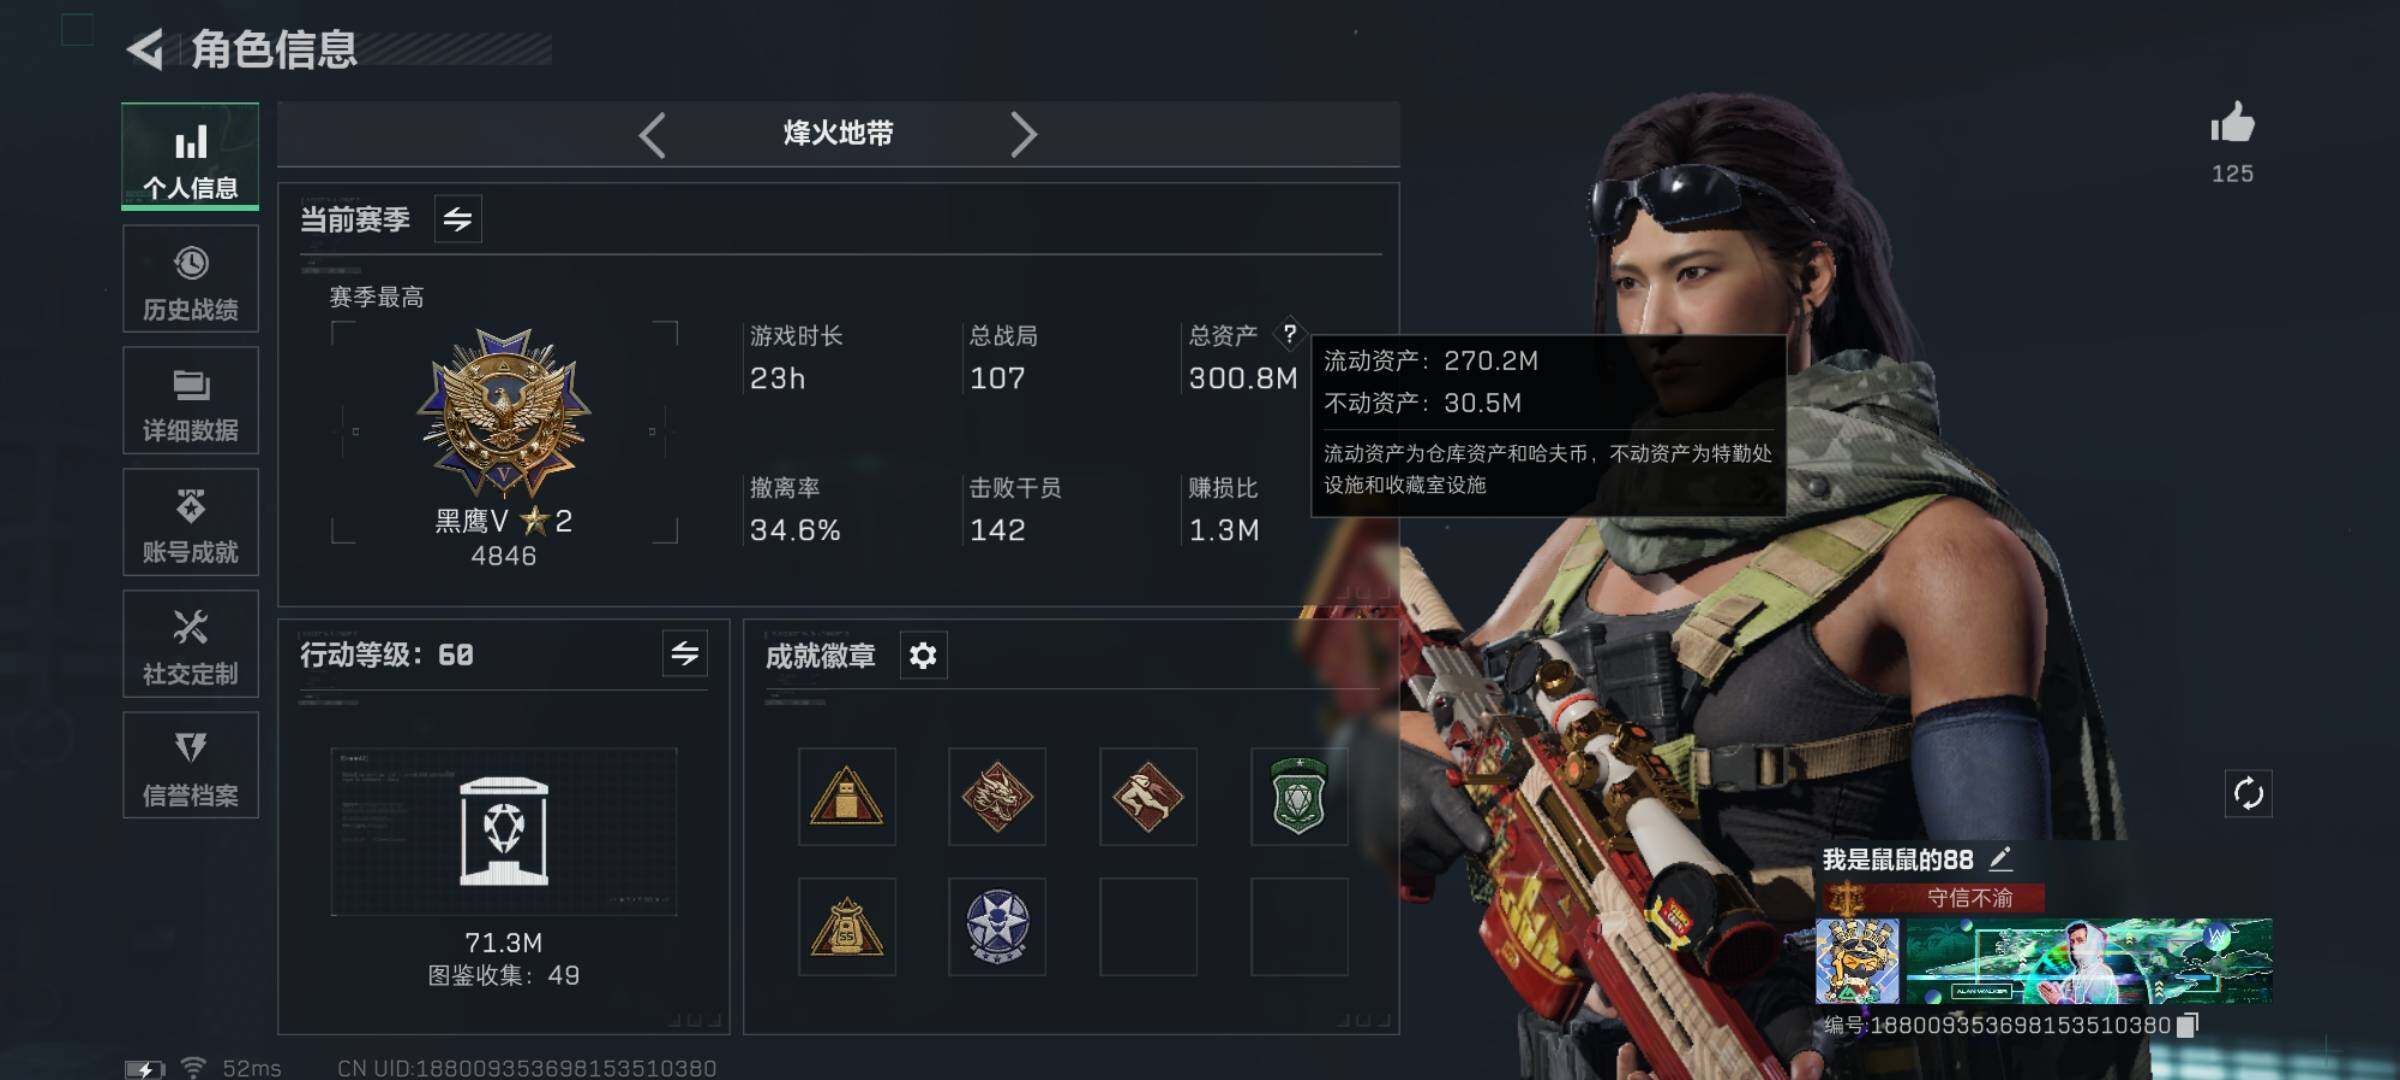Click the 黑鹰V season rank emblem
The width and height of the screenshot is (2400, 1080).
click(x=504, y=414)
